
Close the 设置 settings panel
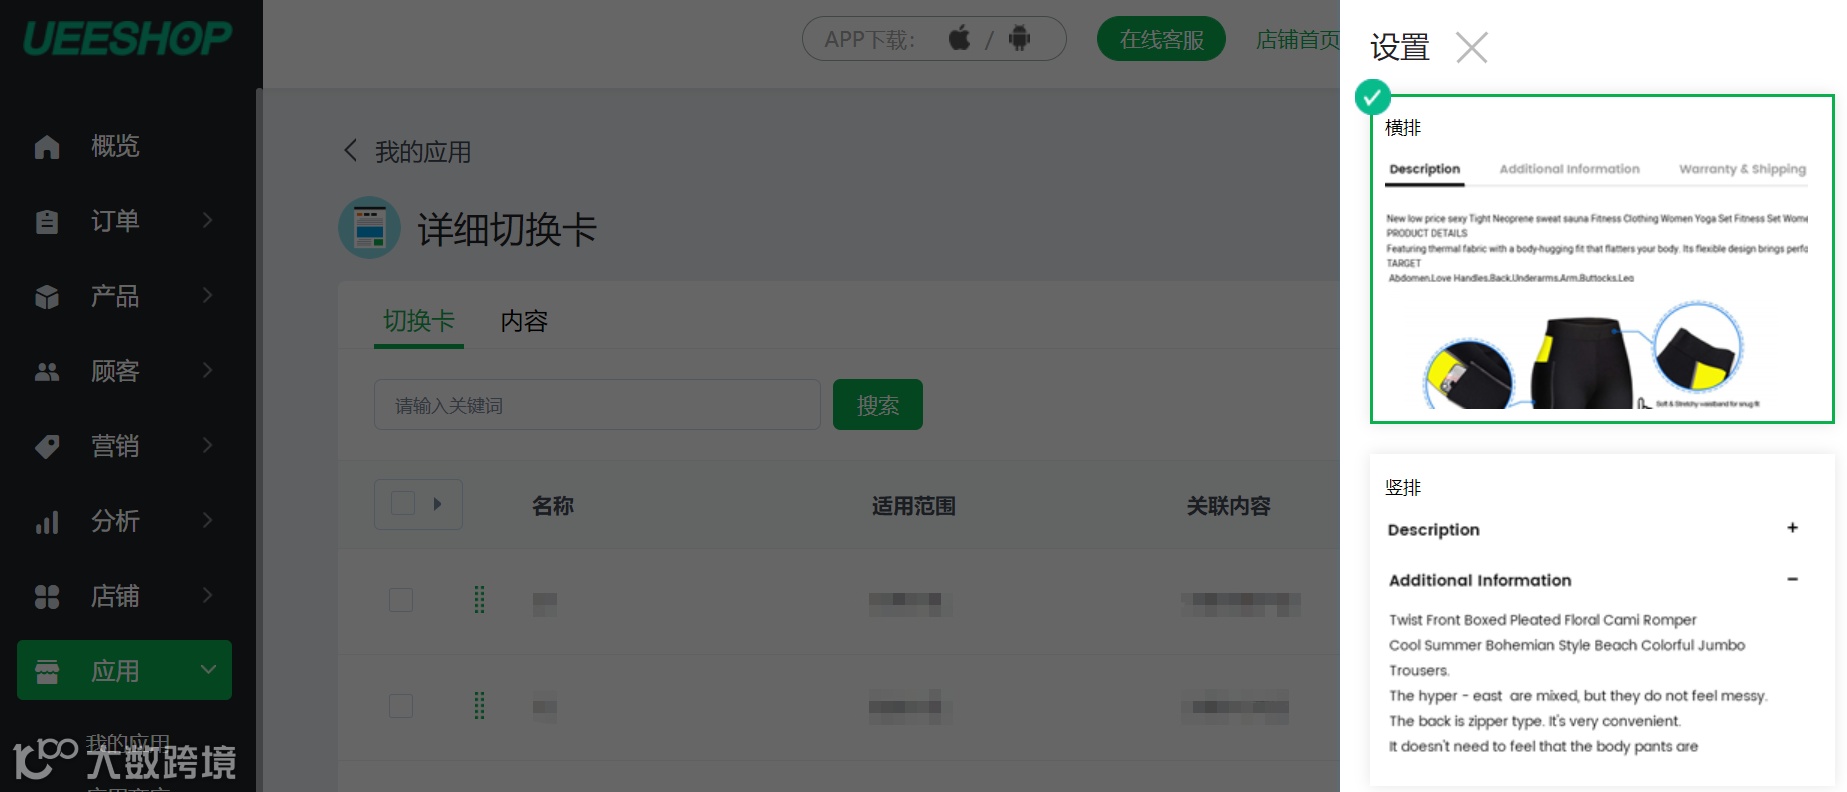point(1472,47)
